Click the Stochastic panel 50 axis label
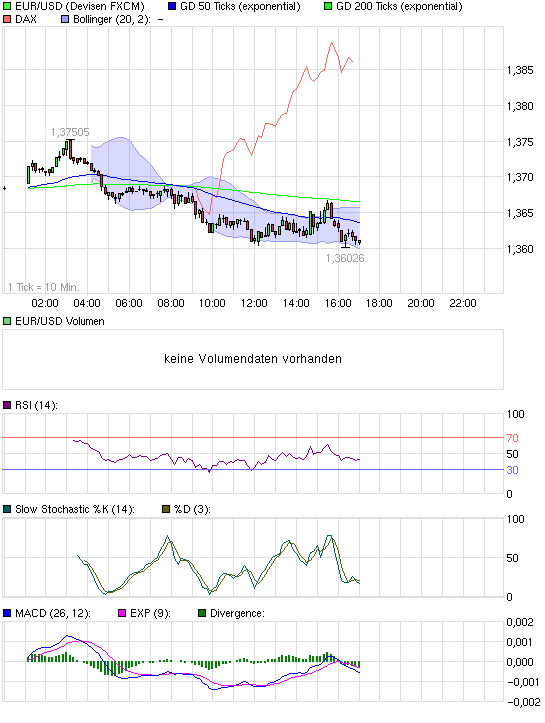This screenshot has width=545, height=723. tap(513, 558)
